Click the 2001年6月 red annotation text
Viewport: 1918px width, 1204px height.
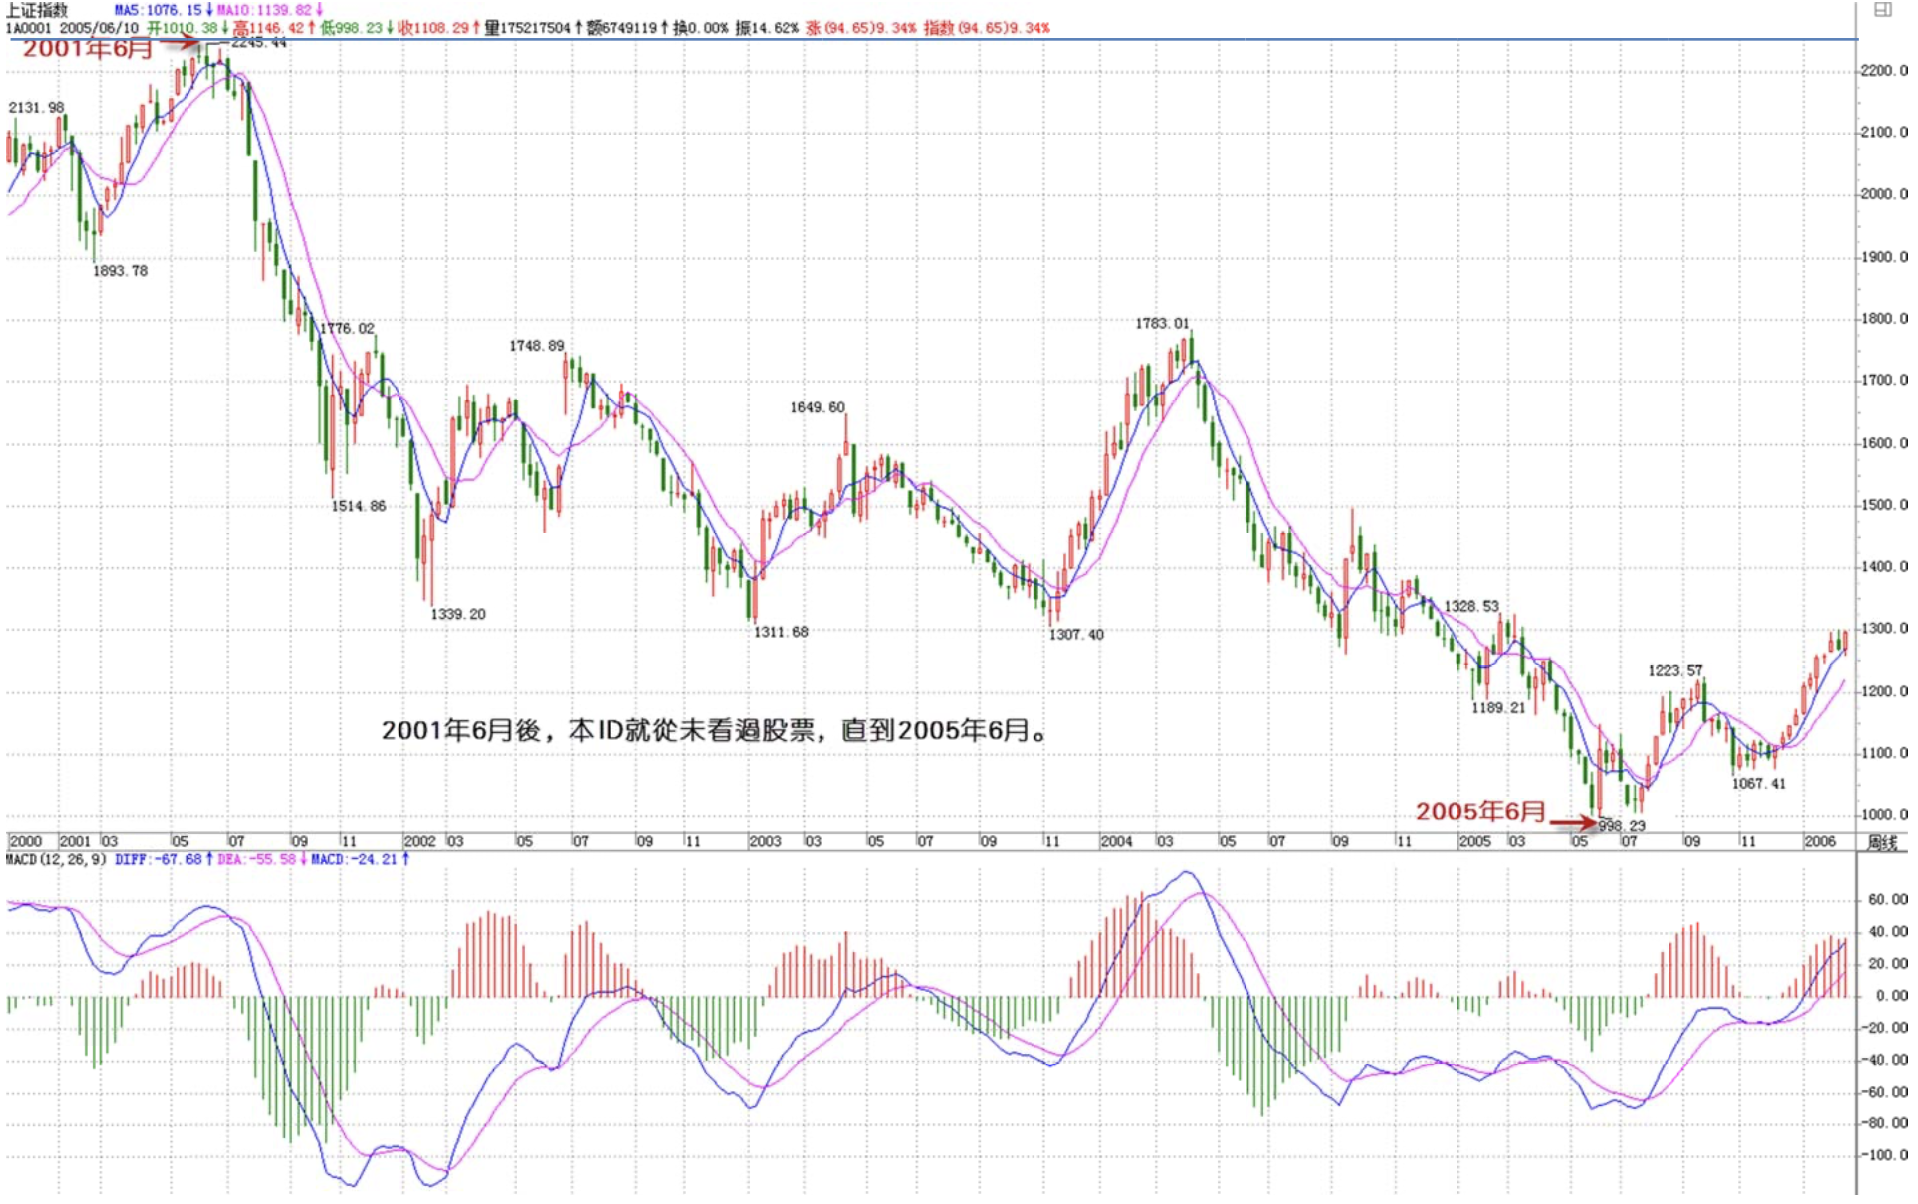point(88,48)
